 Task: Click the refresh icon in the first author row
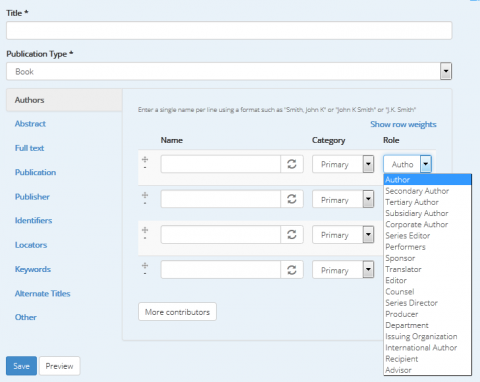coord(292,164)
